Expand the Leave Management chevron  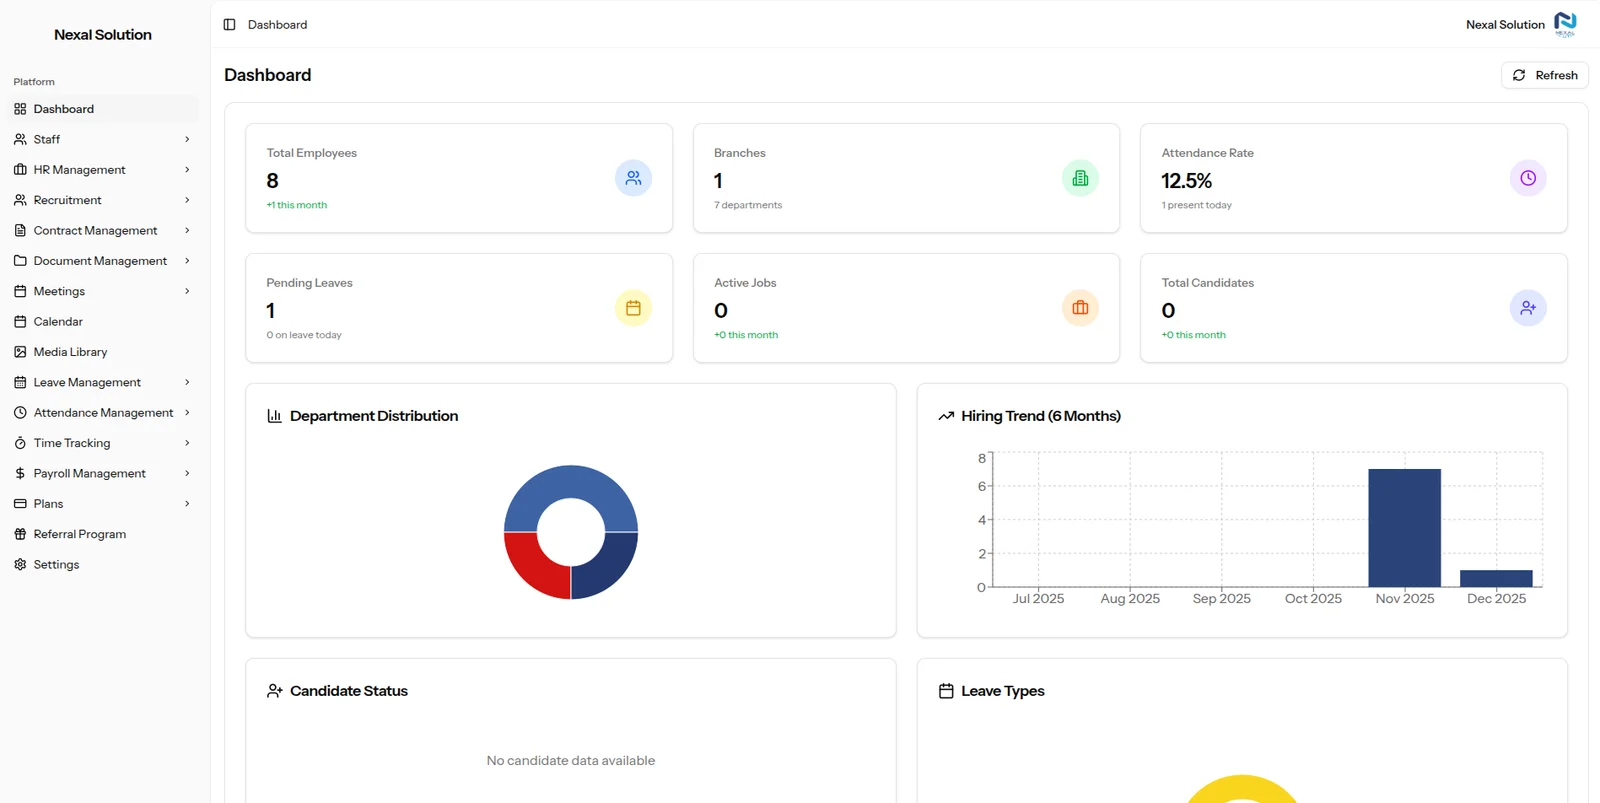187,382
